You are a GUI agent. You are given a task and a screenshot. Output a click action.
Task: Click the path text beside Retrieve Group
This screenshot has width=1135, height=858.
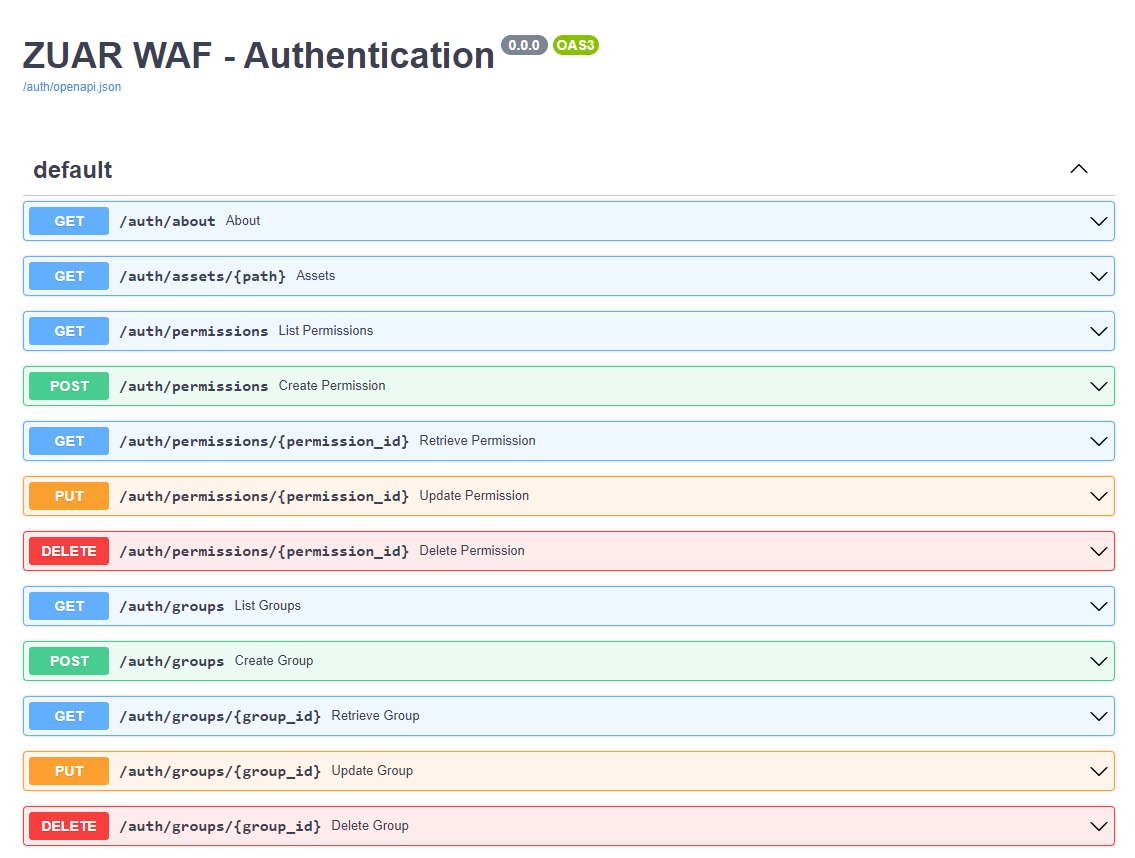220,717
